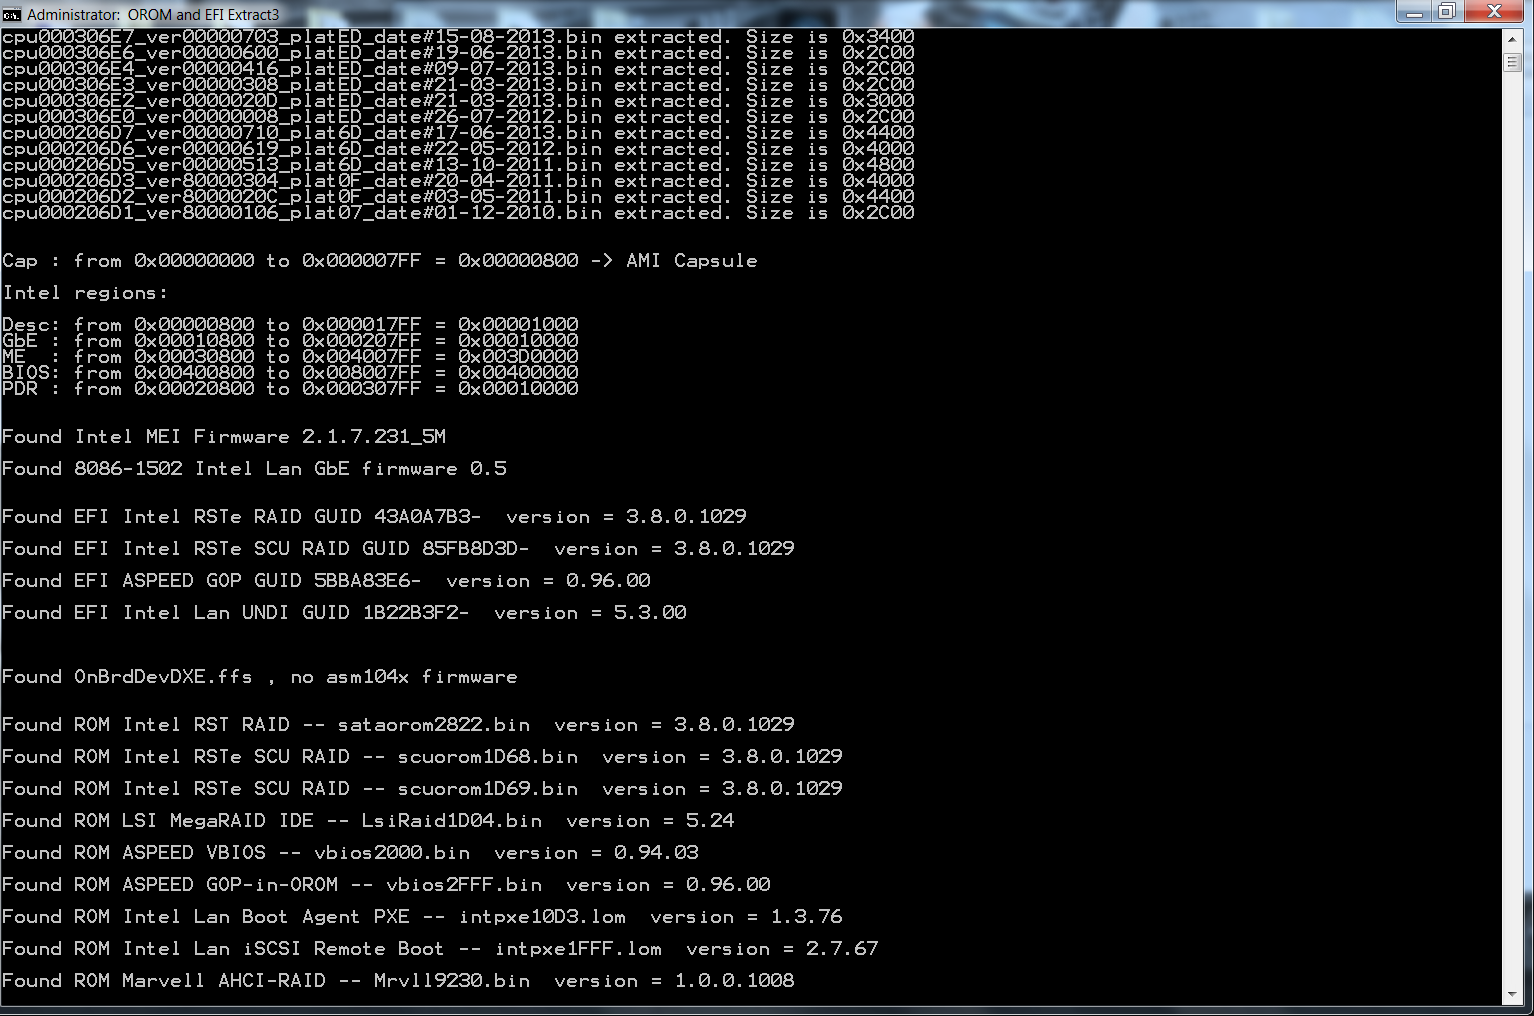Minimize the OROM and EFI Extract3 window
This screenshot has width=1534, height=1016.
tap(1415, 12)
